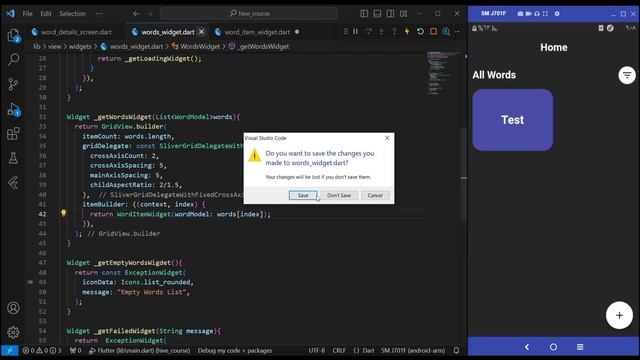
Task: Open the Manage gear menu
Action: coord(13,332)
